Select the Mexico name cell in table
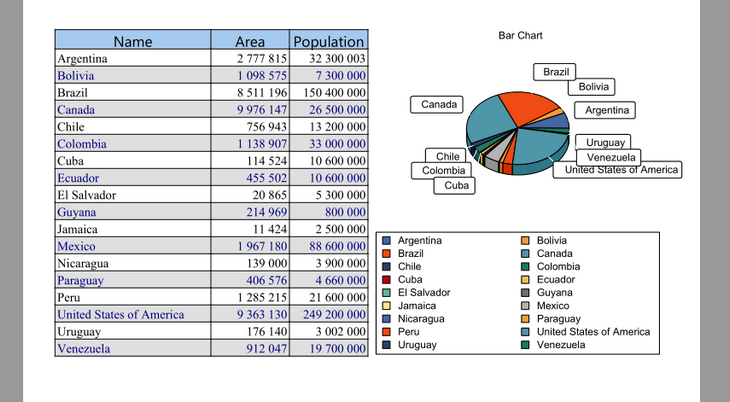Viewport: 730px width, 402px height. click(133, 246)
